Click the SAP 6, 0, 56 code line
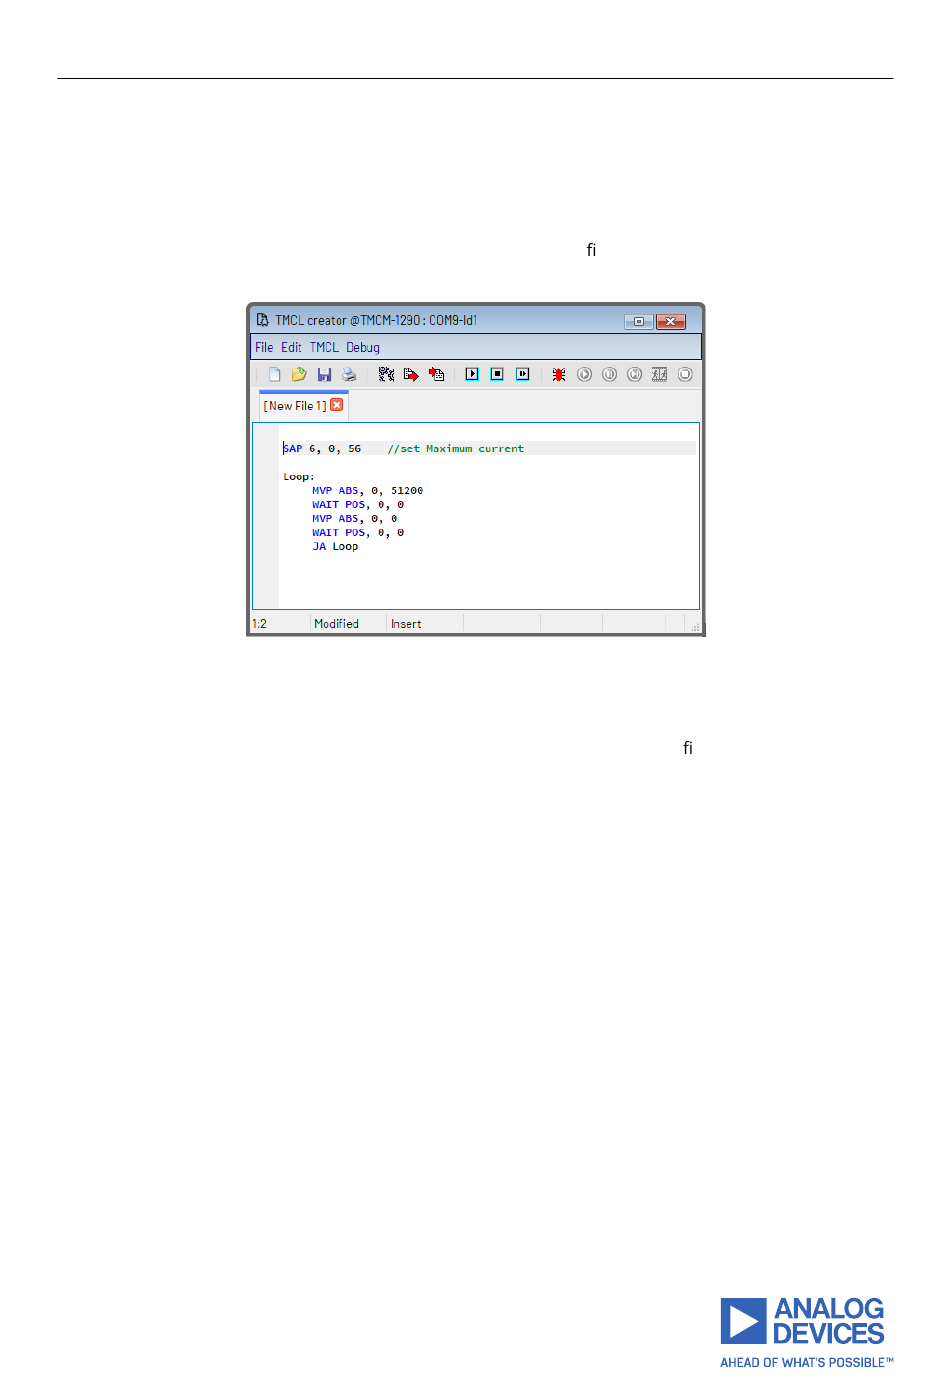The width and height of the screenshot is (950, 1378). [322, 448]
